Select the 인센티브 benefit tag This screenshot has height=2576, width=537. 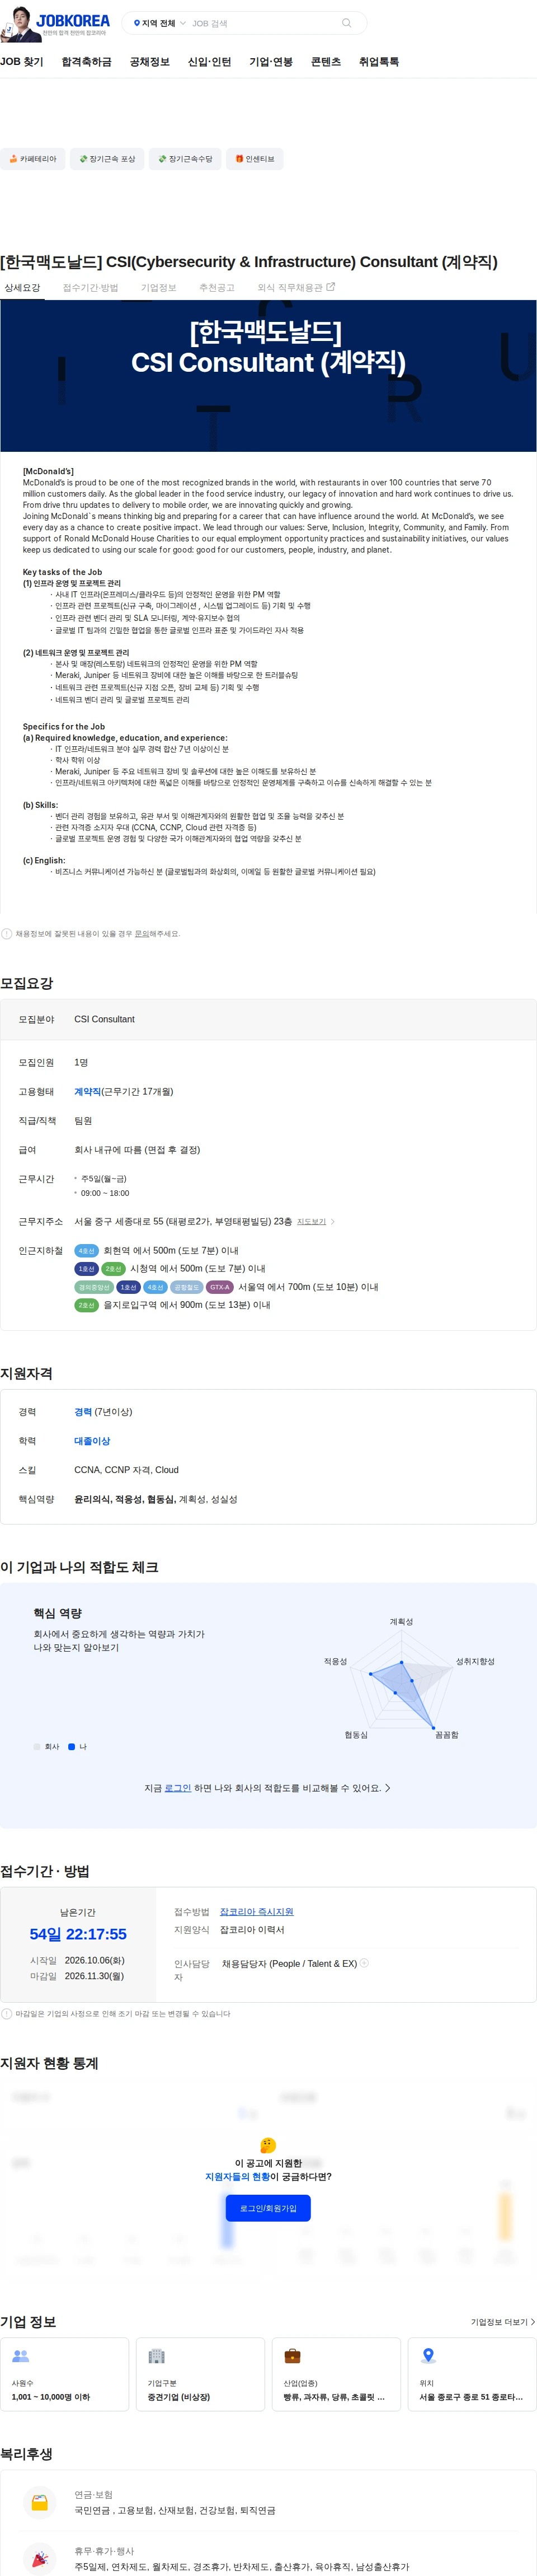click(255, 159)
